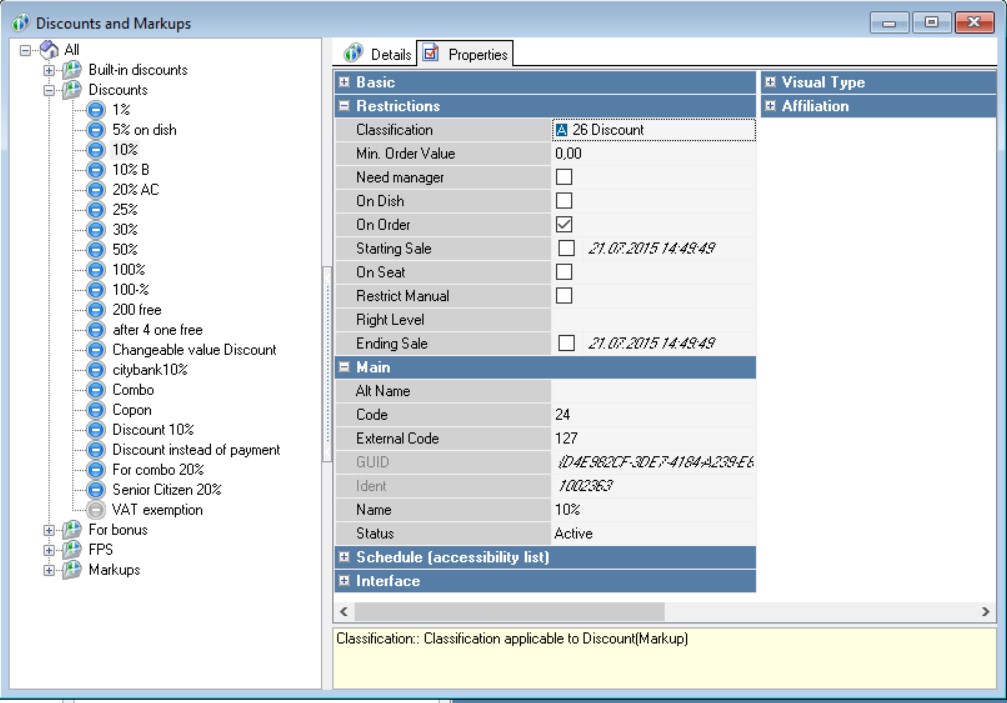Click the Senior Citizen 20% discount icon
Viewport: 1007px width, 703px height.
tap(96, 490)
